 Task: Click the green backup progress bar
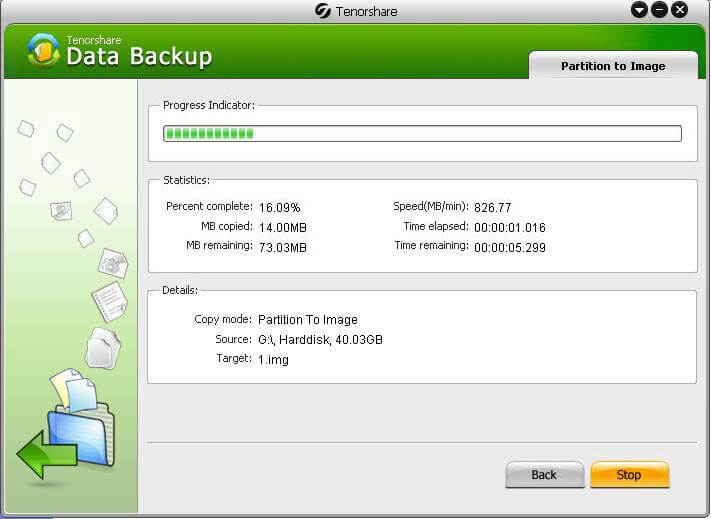click(422, 134)
